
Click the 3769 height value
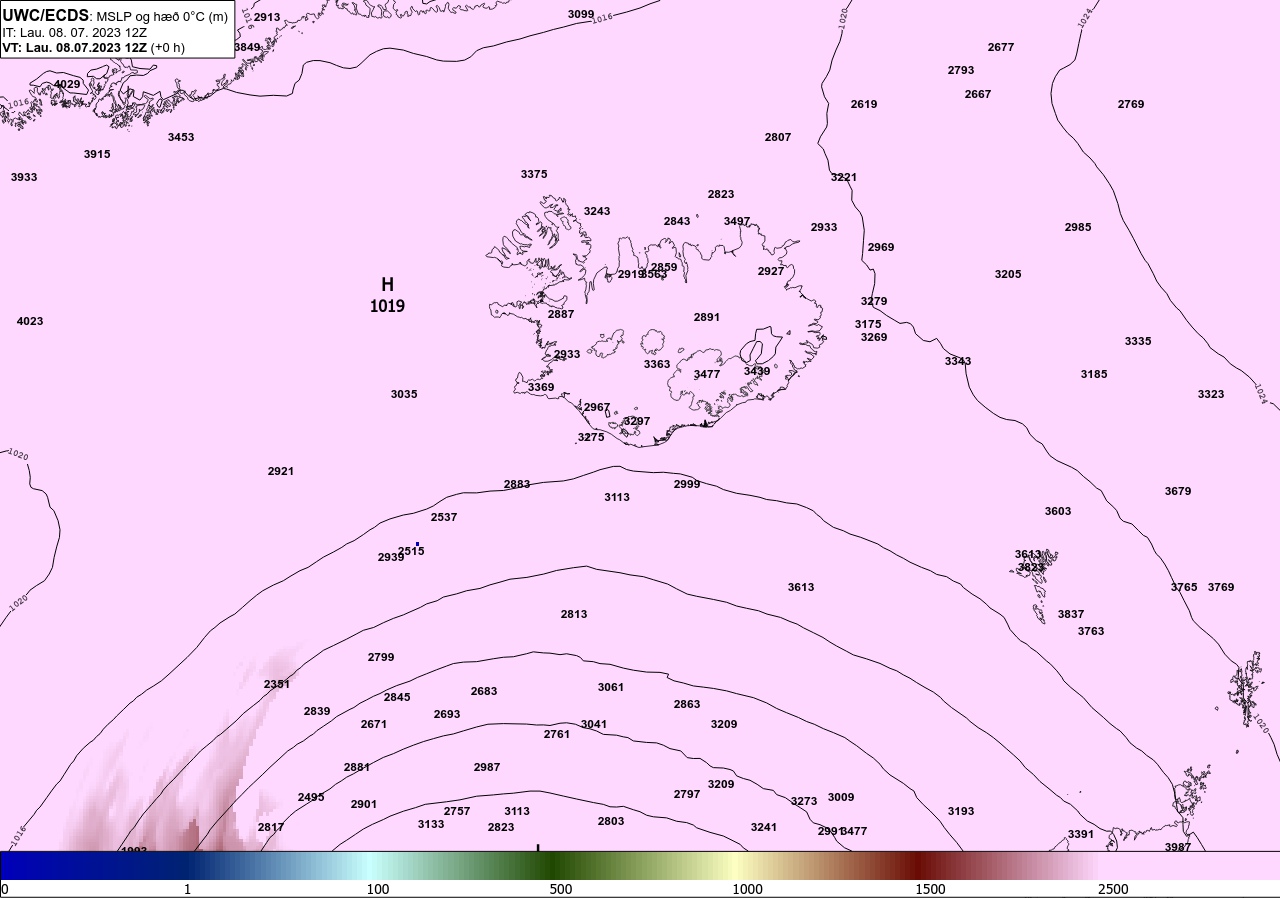click(x=1221, y=587)
